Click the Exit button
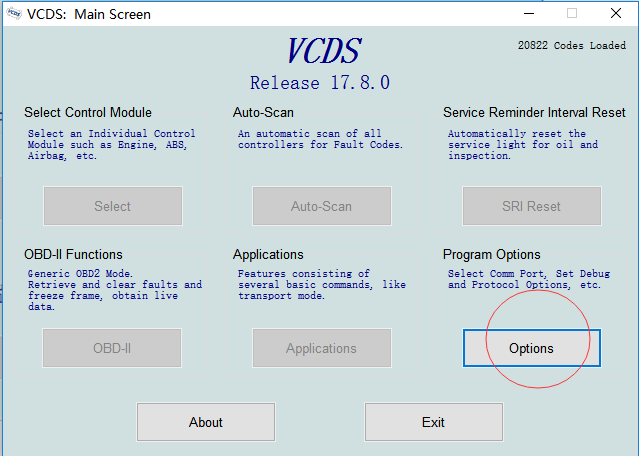 (434, 422)
